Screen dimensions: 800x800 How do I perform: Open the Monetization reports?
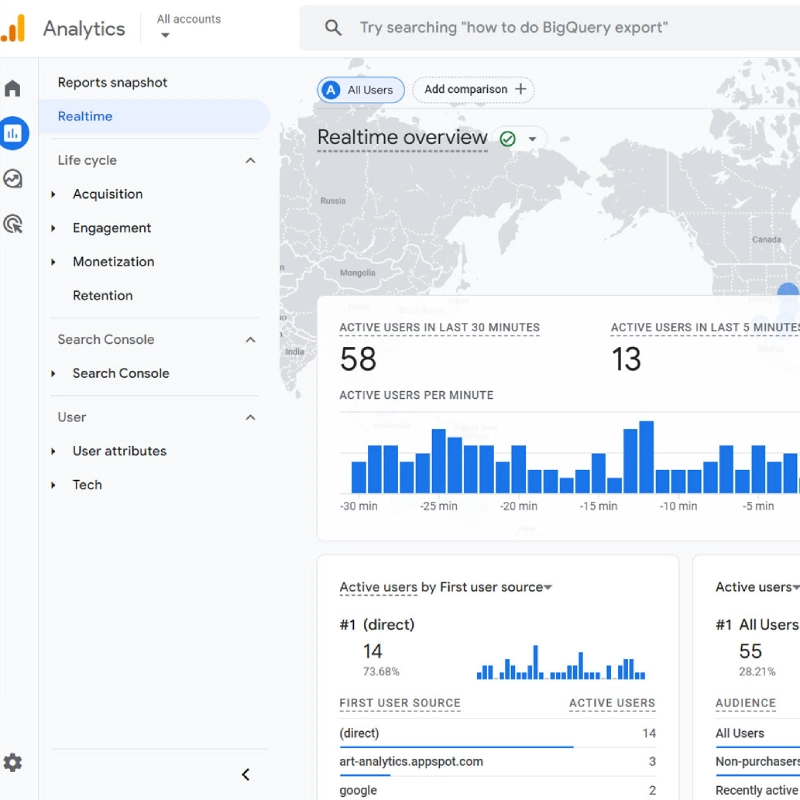(x=113, y=262)
